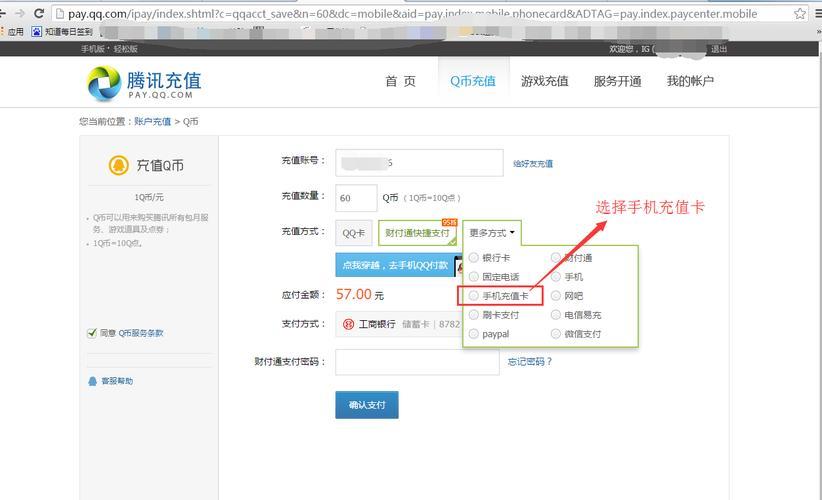Click the 给好友充值 link

point(533,164)
